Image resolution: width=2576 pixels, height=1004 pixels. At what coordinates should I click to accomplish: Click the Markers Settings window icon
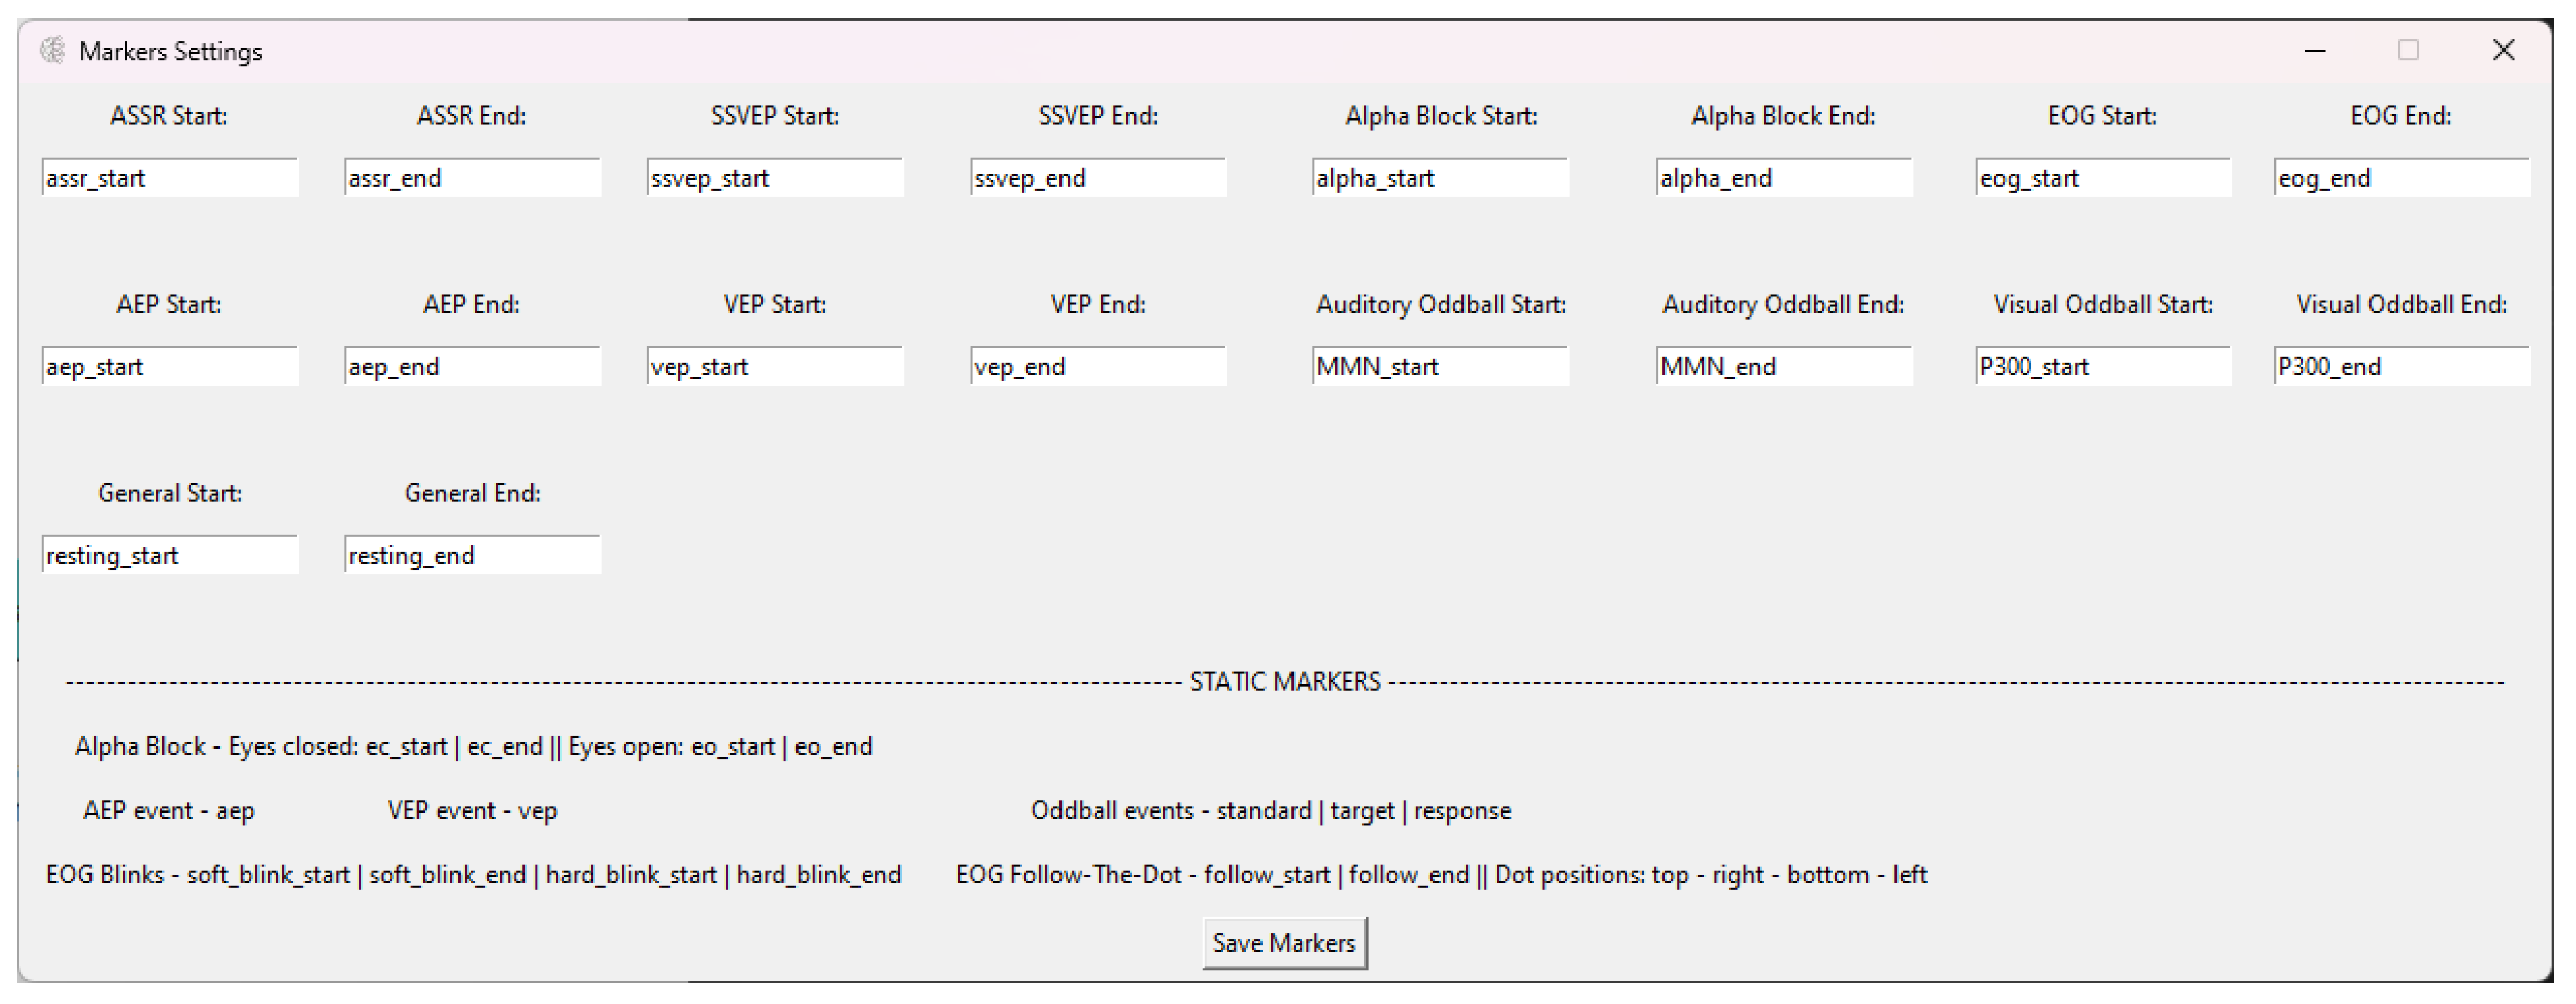(53, 50)
